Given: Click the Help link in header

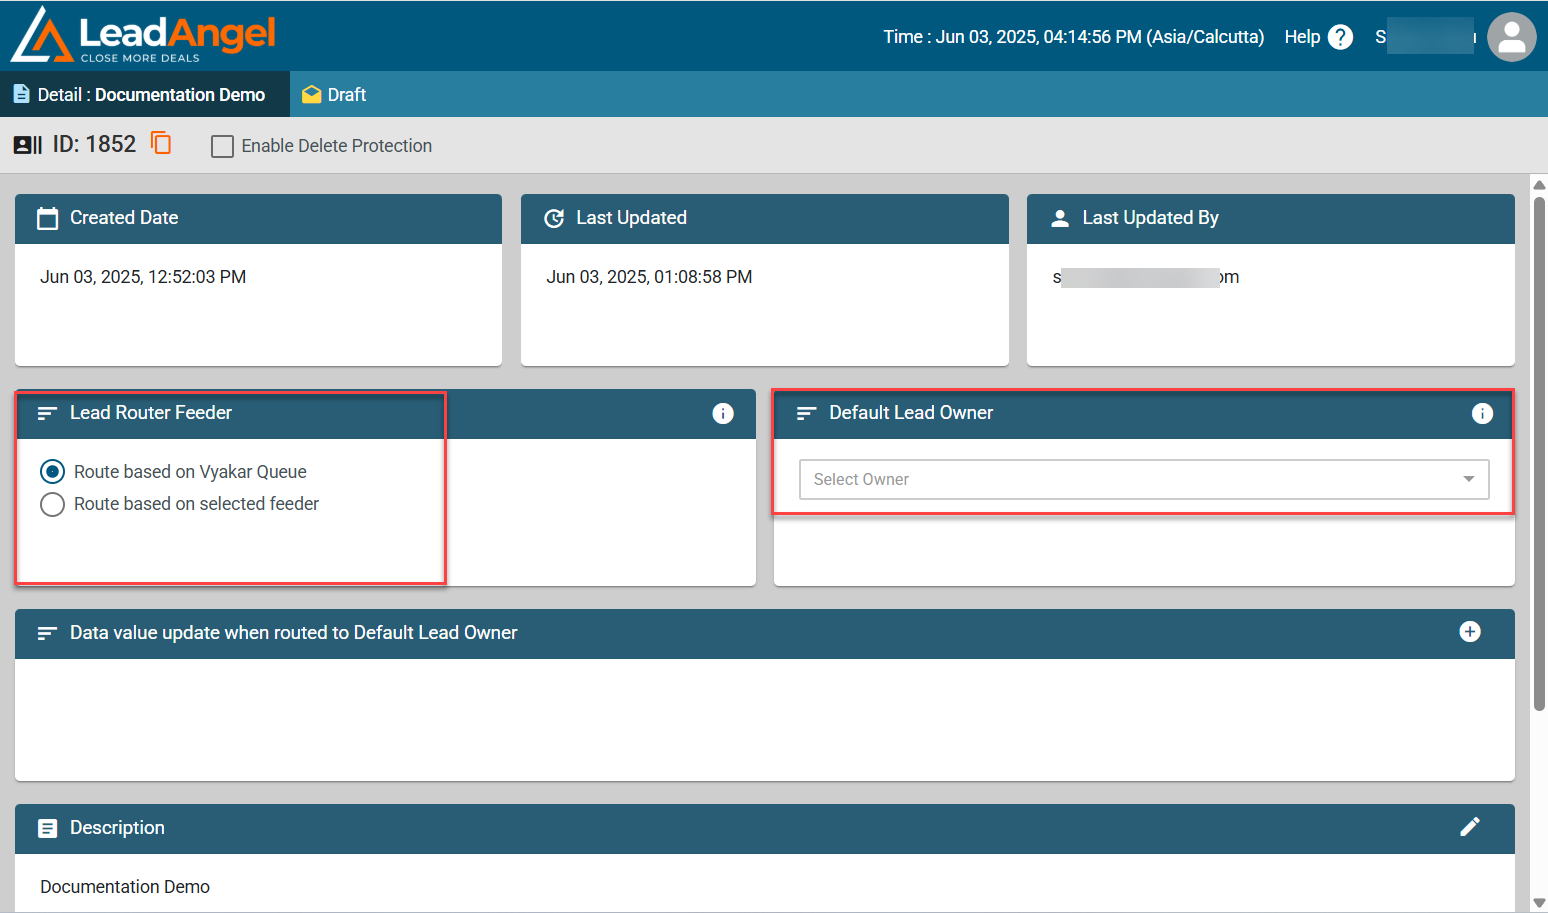Looking at the screenshot, I should 1302,37.
